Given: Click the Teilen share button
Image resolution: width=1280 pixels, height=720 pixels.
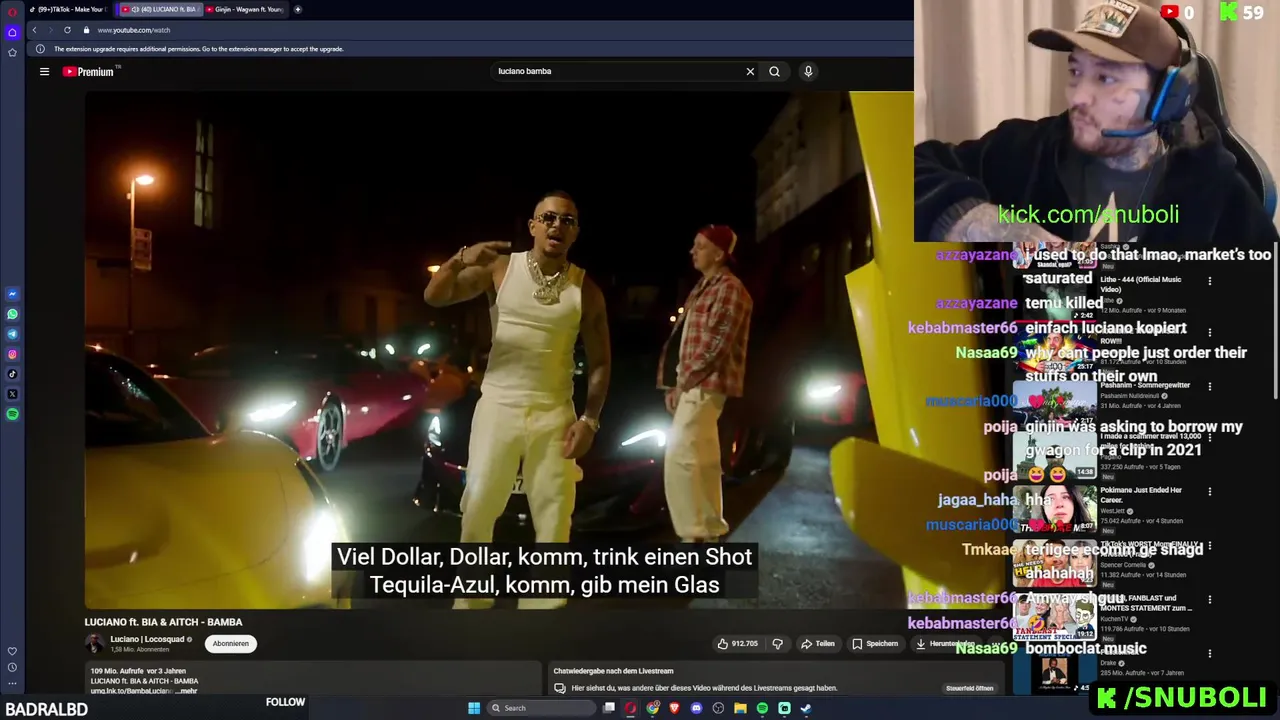Looking at the screenshot, I should [817, 644].
